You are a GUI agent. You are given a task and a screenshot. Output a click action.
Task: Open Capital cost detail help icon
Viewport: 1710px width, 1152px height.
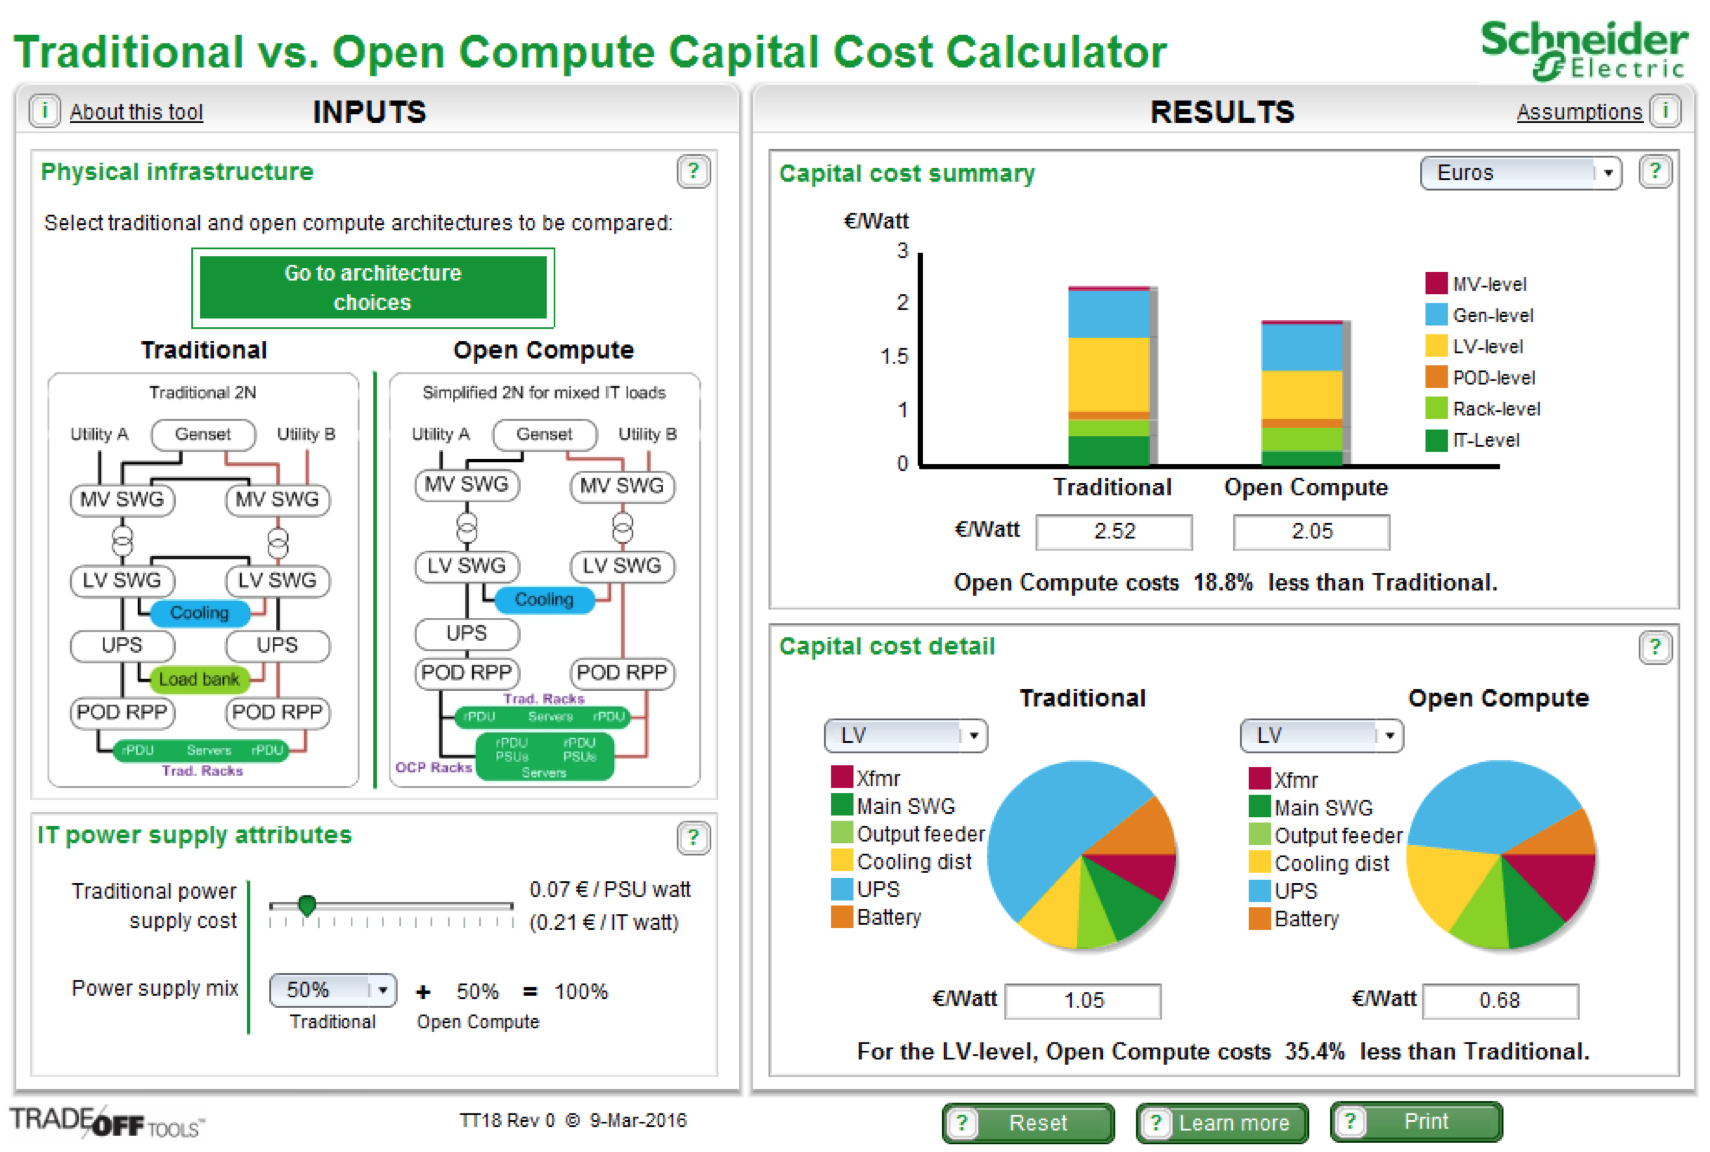1655,648
